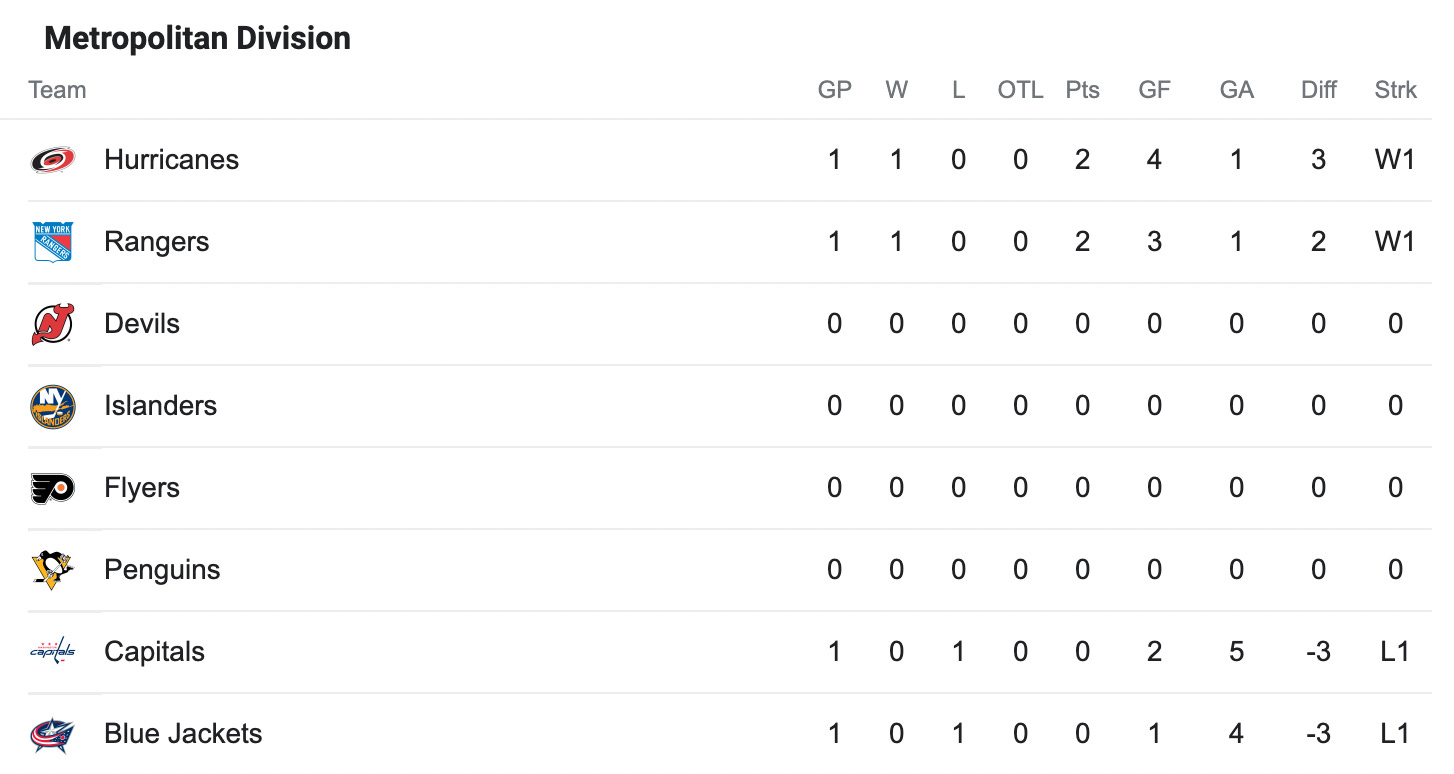Select the Devils team name
The width and height of the screenshot is (1454, 774).
[x=142, y=324]
